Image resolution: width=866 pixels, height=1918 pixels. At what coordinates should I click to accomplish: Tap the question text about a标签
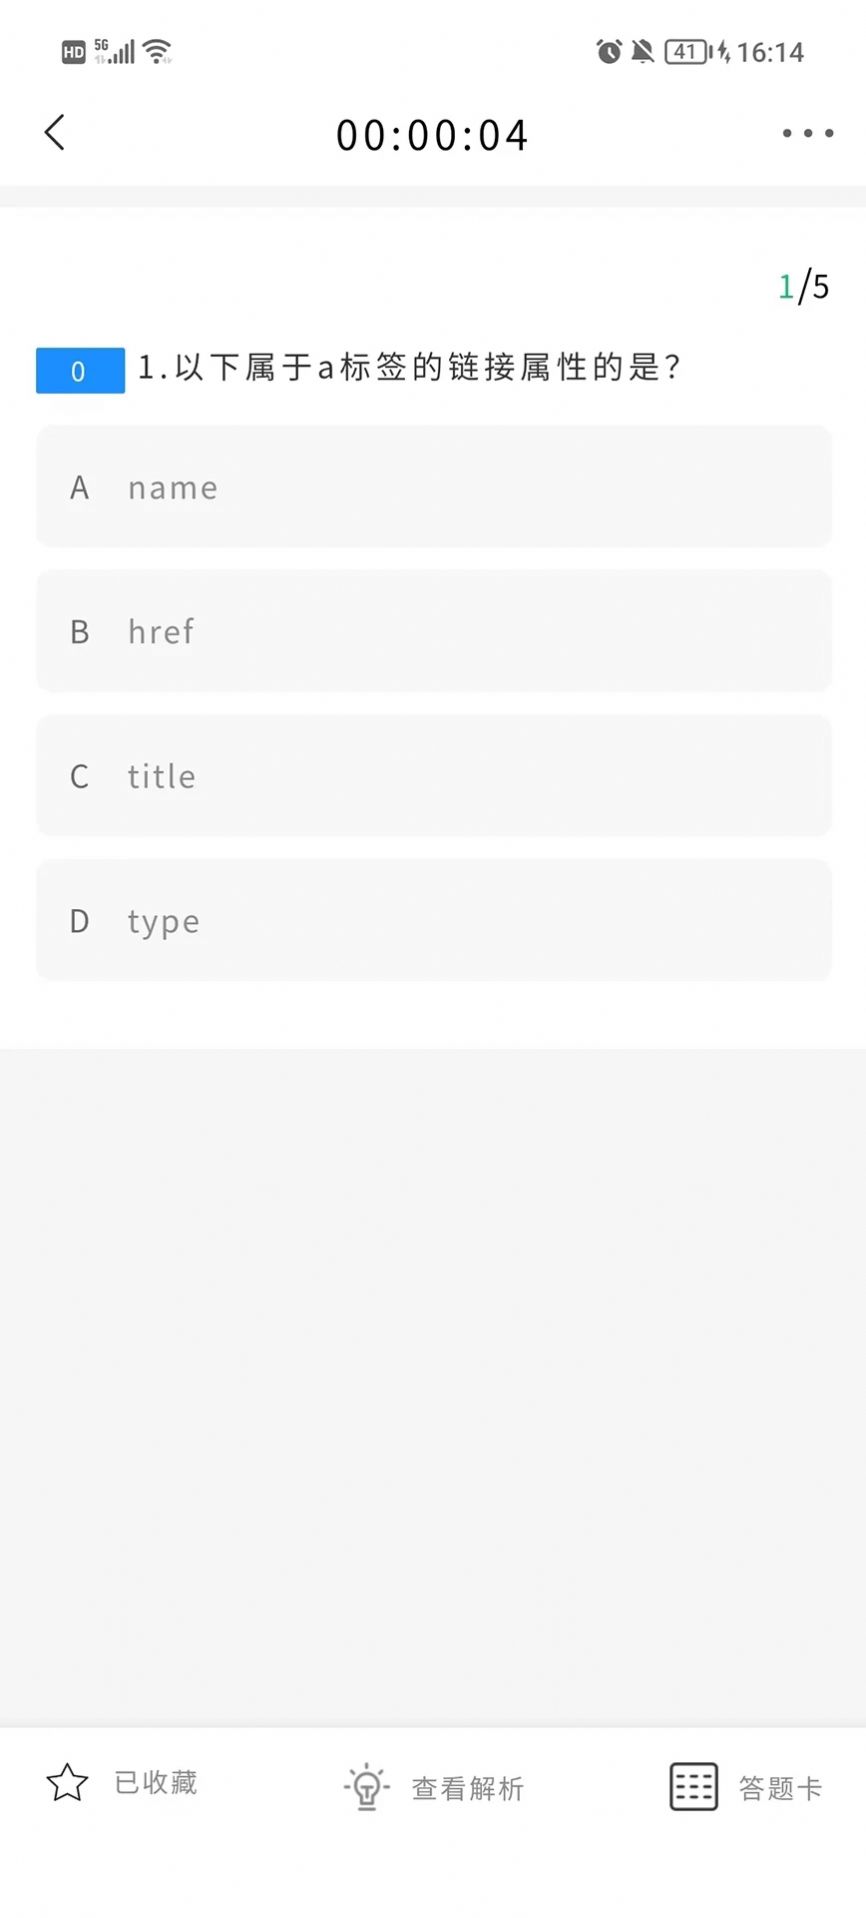coord(410,368)
